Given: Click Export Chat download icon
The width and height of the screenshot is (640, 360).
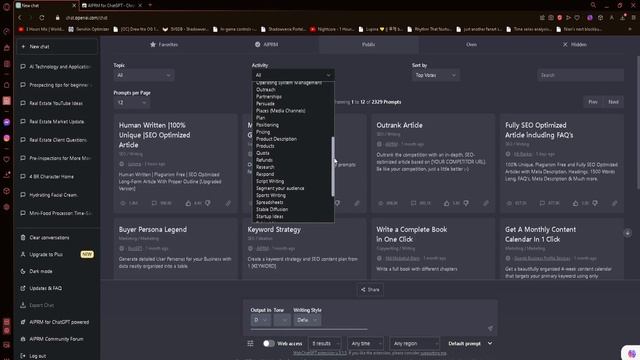Looking at the screenshot, I should (x=23, y=305).
